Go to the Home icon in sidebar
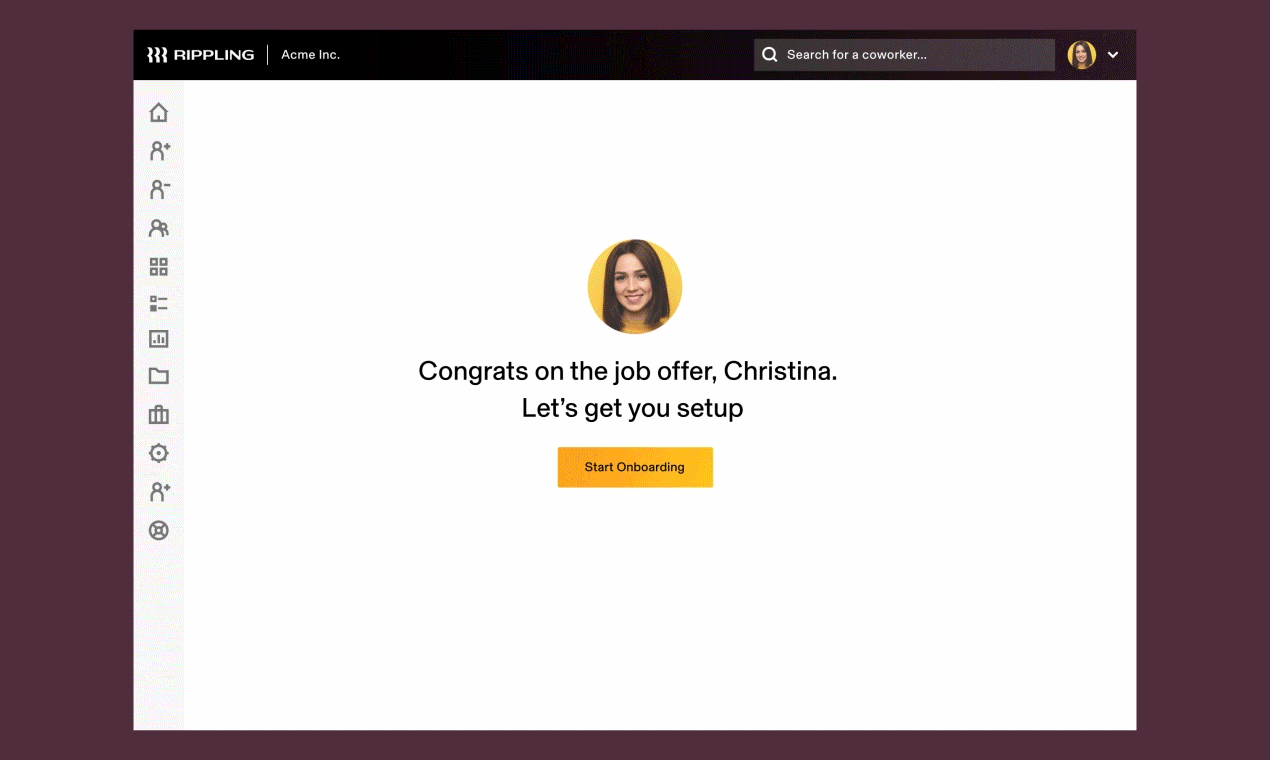The height and width of the screenshot is (760, 1270). [158, 112]
